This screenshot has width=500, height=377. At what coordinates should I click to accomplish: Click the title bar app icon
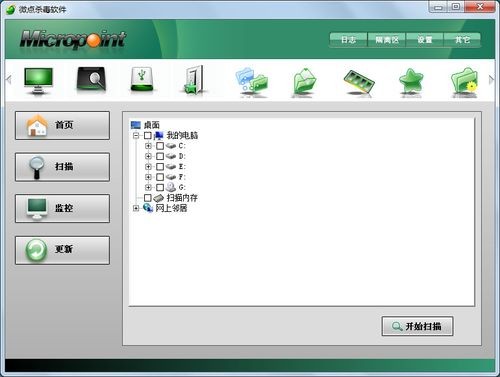point(11,9)
